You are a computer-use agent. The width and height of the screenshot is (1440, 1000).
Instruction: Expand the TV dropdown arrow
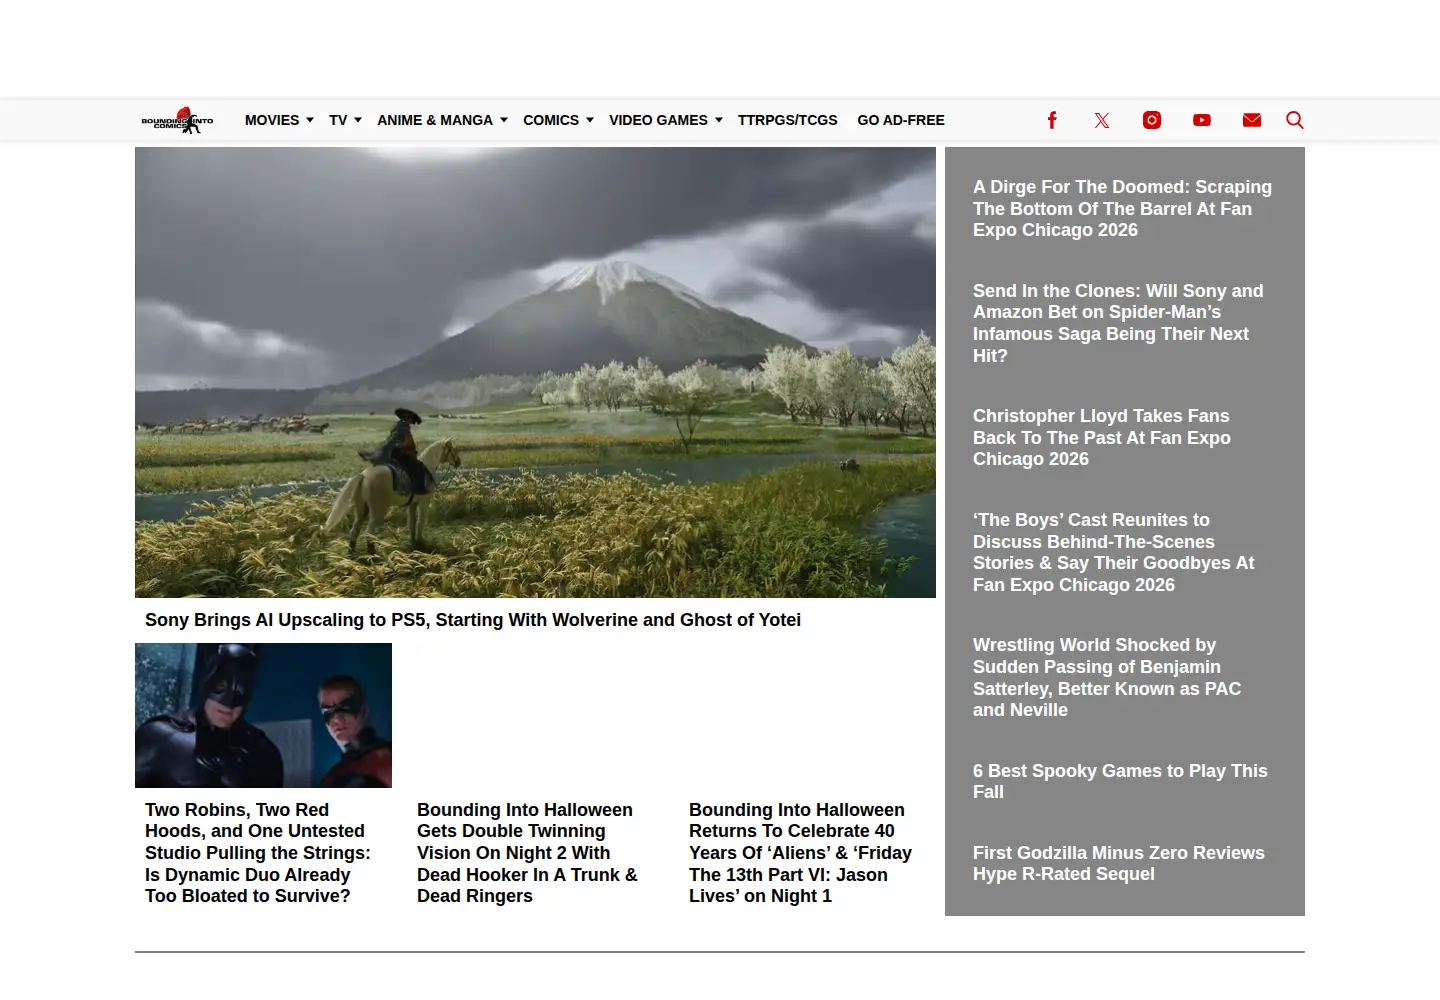coord(358,120)
